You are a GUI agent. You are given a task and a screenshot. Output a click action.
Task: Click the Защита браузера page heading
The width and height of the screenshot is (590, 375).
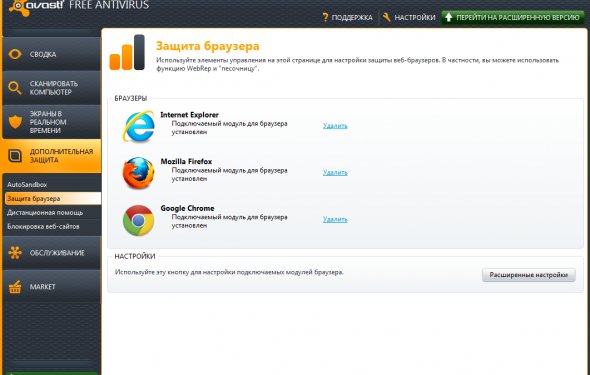click(208, 46)
